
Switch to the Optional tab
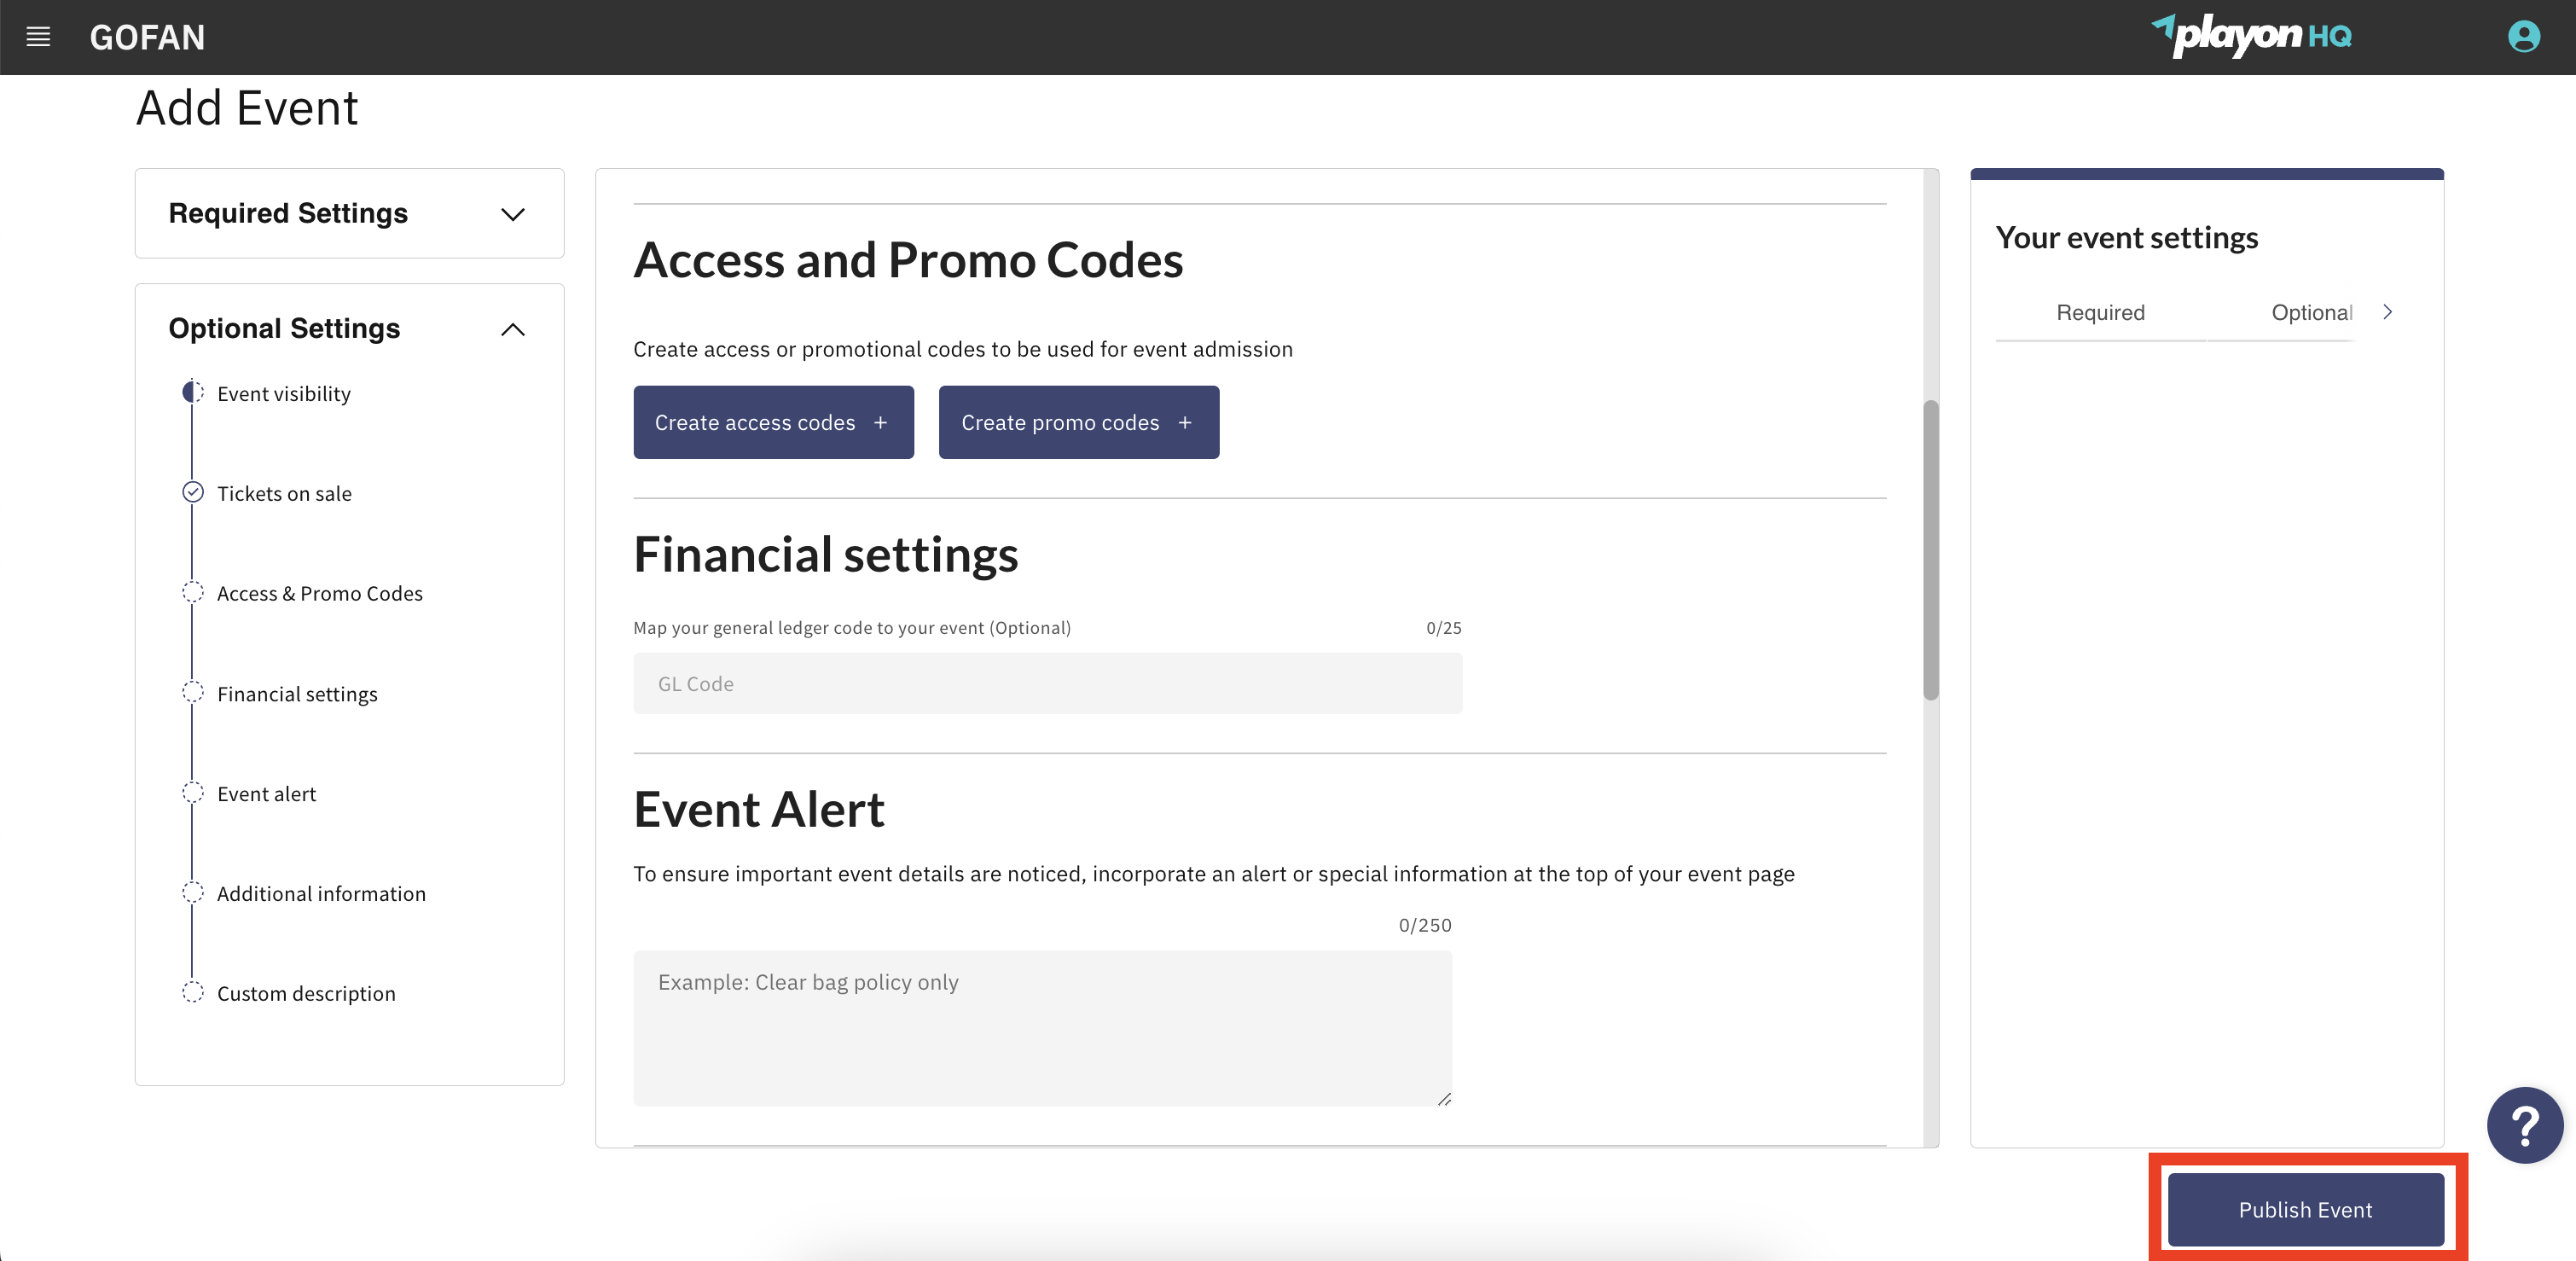tap(2311, 312)
